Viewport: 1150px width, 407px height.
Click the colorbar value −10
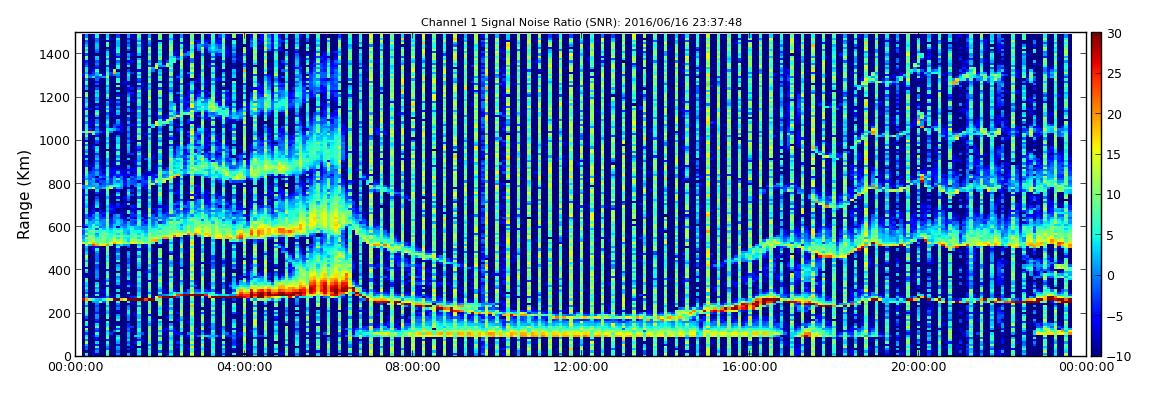coord(1117,356)
